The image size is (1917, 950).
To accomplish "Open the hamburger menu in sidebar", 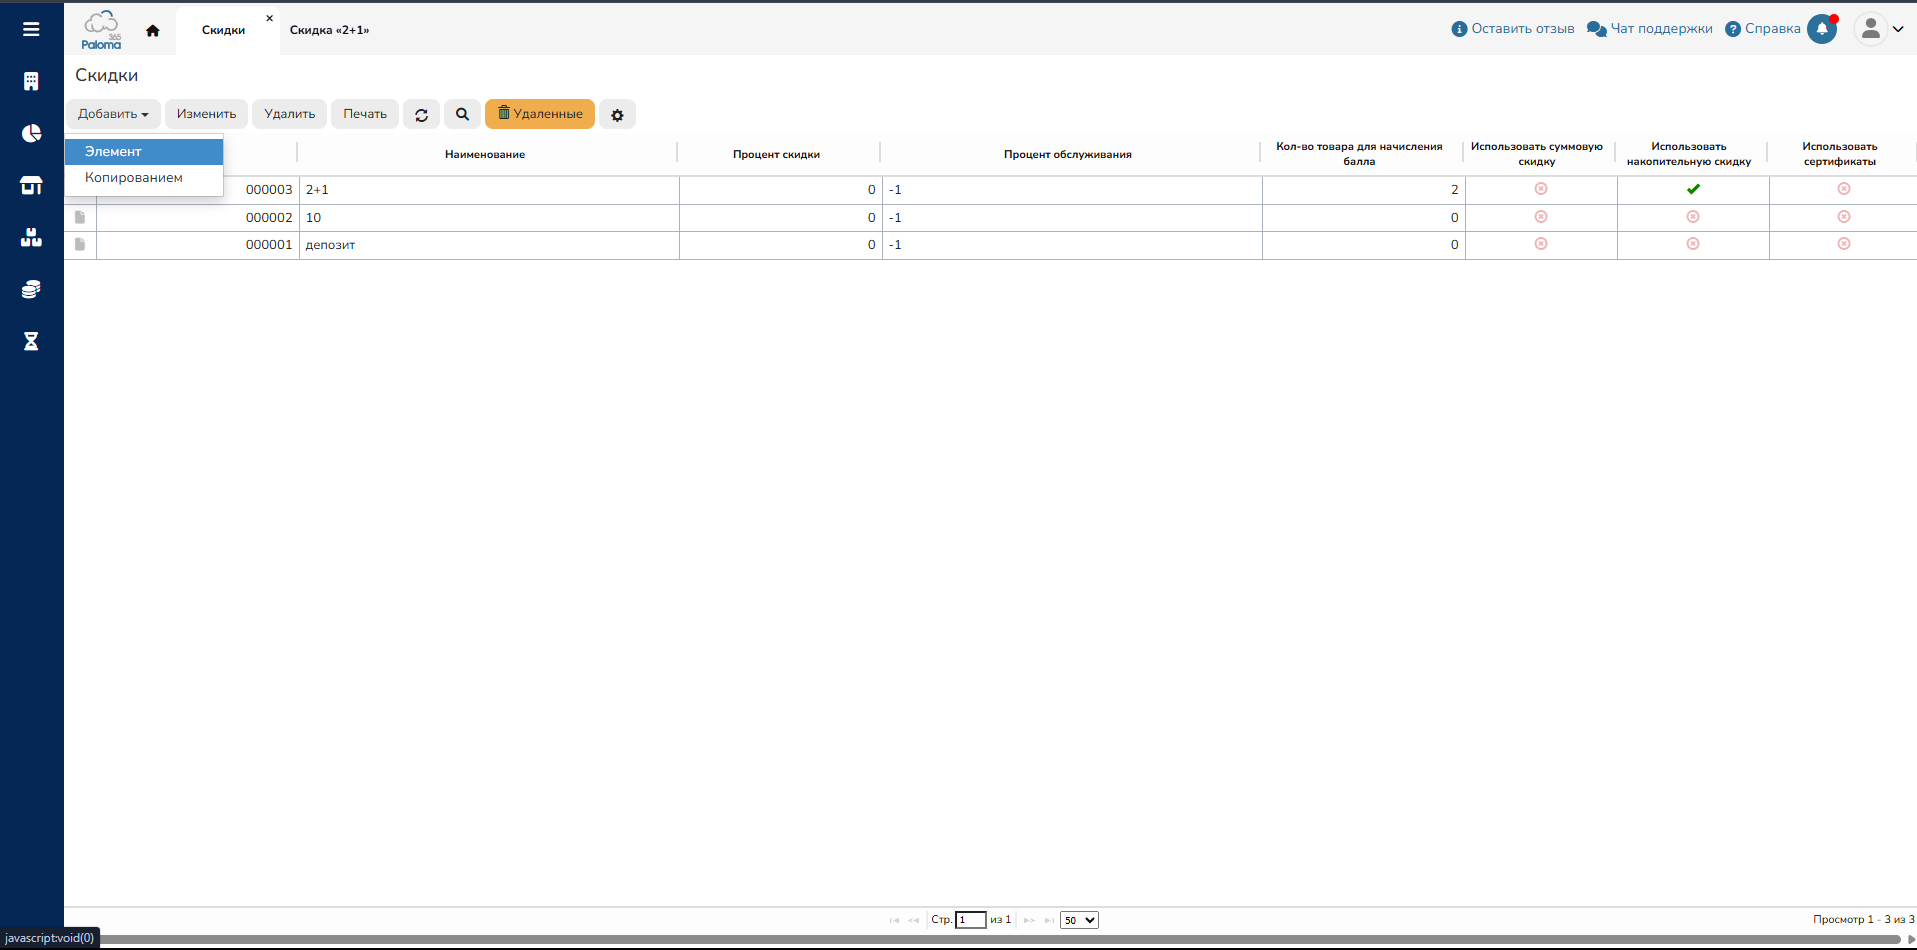I will [31, 29].
